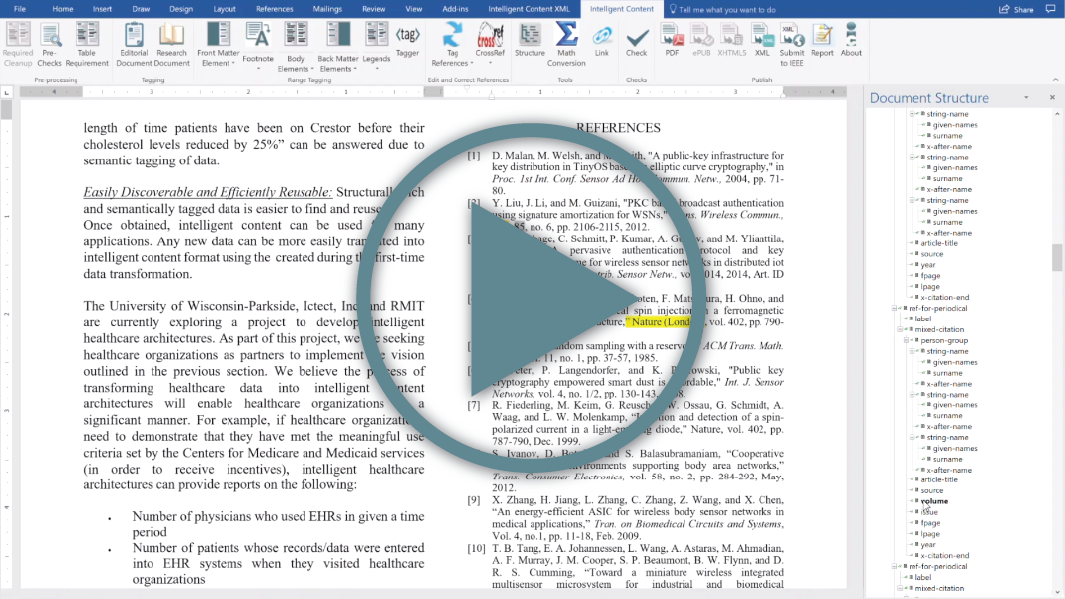
Task: Collapse the person-group tree node
Action: pos(907,340)
